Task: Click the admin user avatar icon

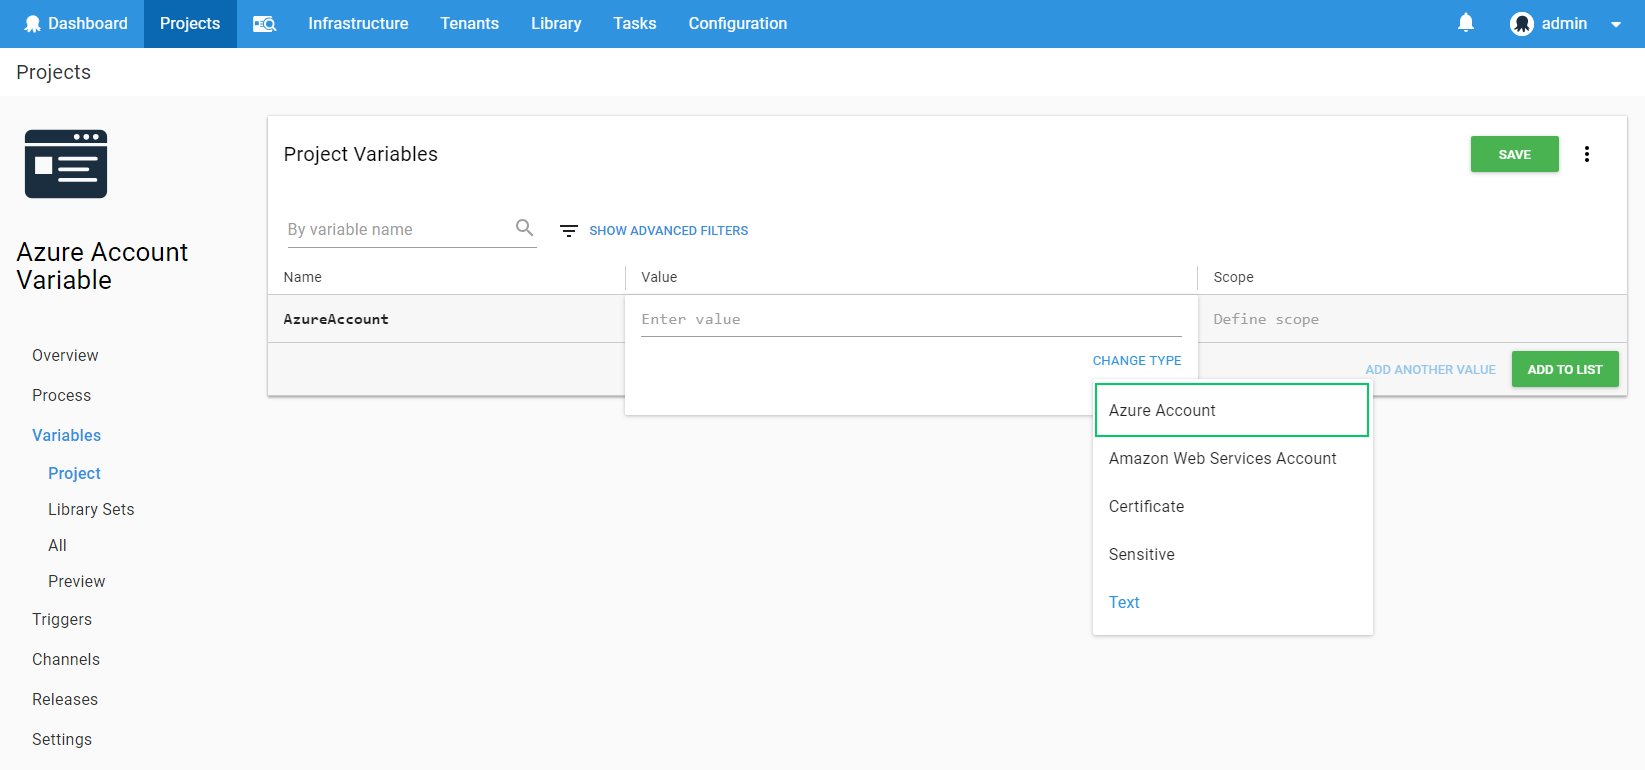Action: (1522, 24)
